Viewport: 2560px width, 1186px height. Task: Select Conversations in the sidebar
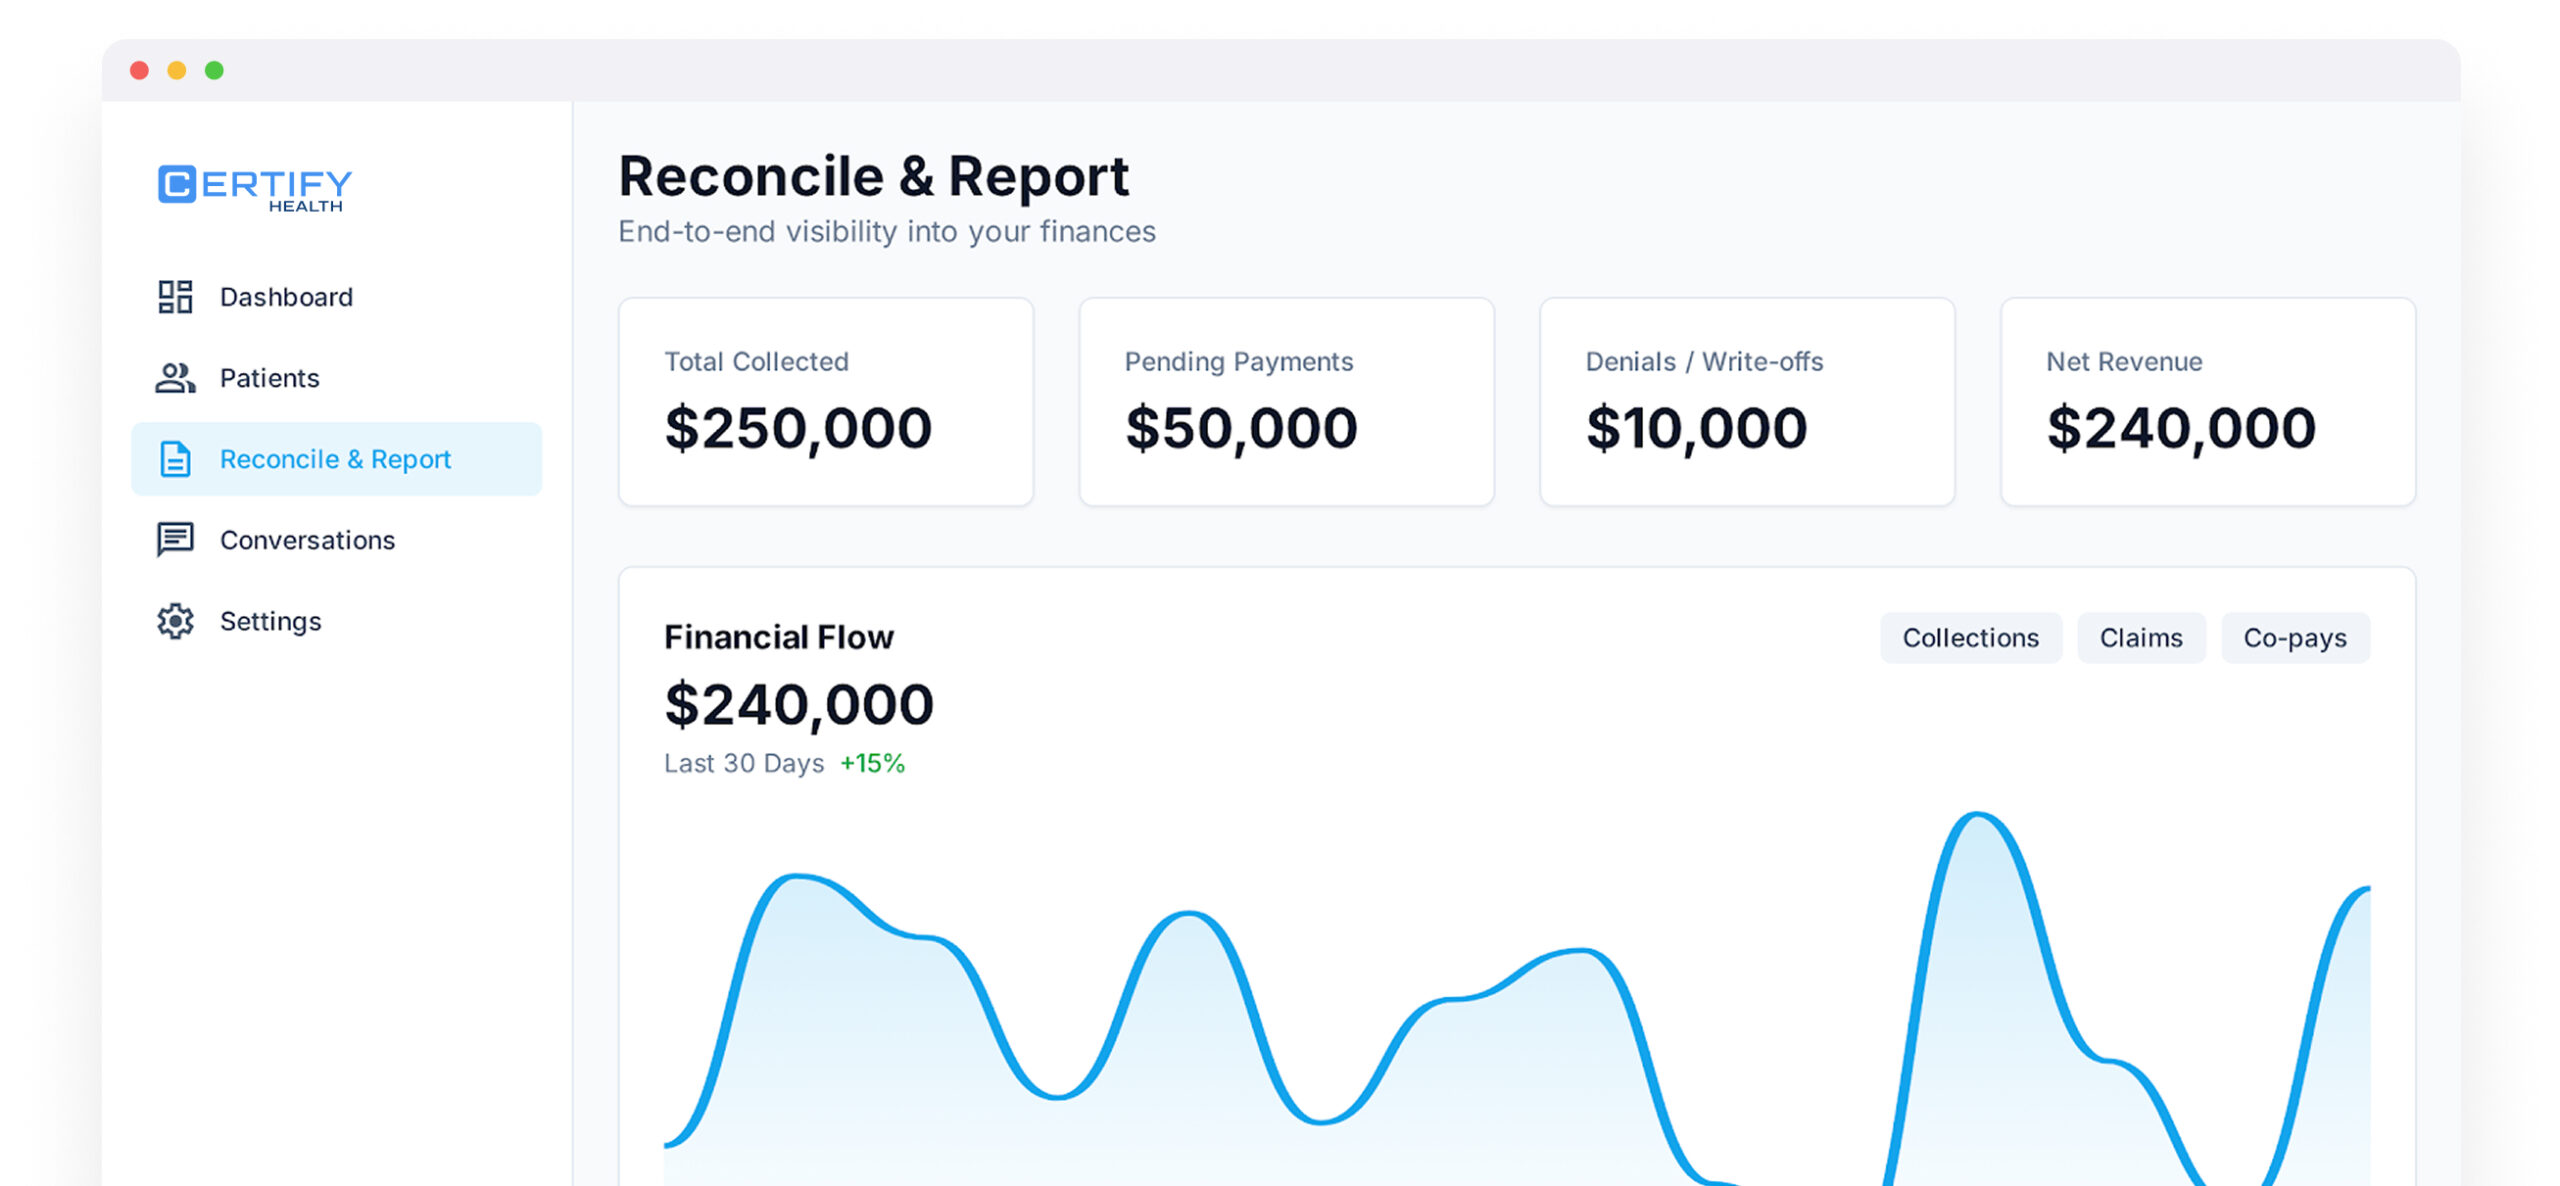tap(307, 540)
